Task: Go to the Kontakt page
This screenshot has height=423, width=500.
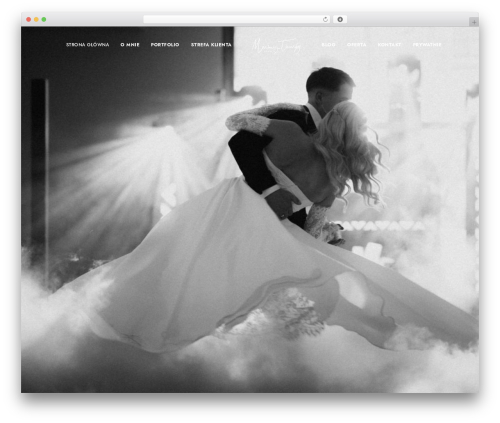Action: 389,45
